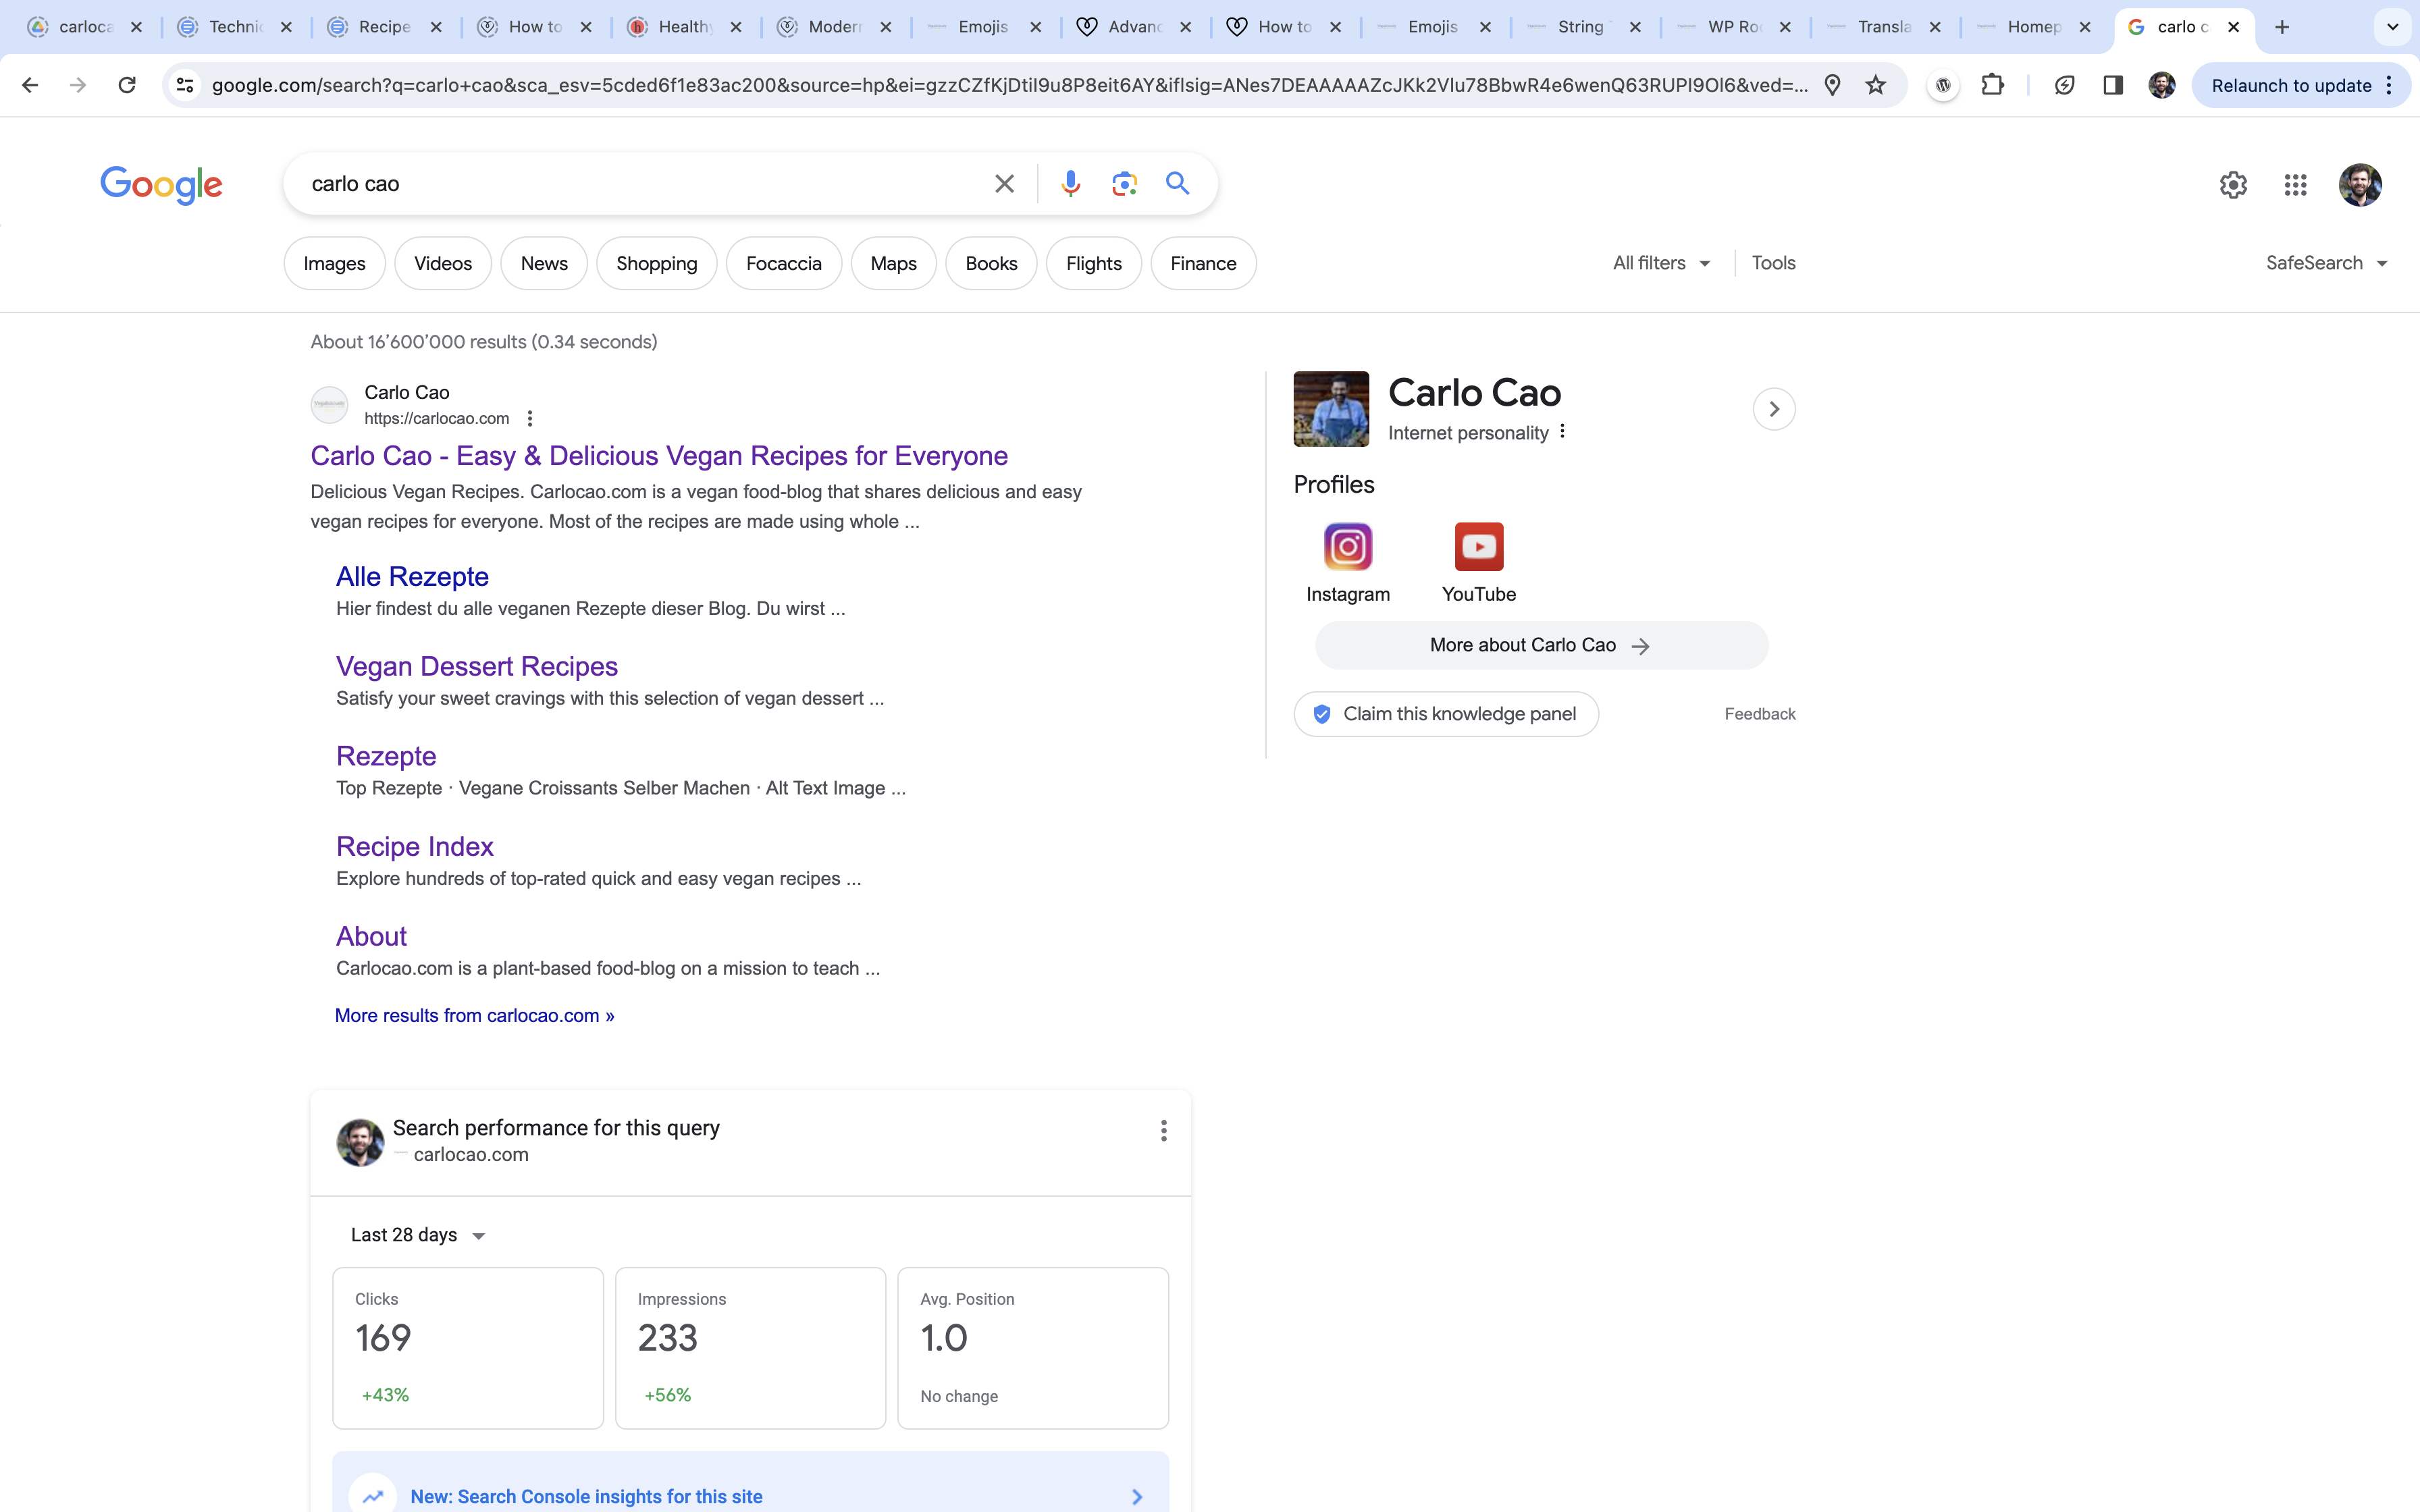
Task: Open the Vegan Dessert Recipes sitelink
Action: point(477,667)
